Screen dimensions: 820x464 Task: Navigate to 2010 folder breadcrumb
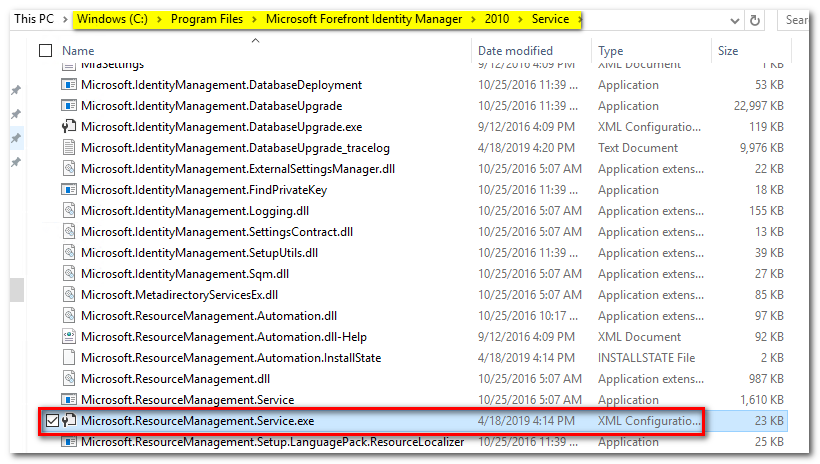497,19
